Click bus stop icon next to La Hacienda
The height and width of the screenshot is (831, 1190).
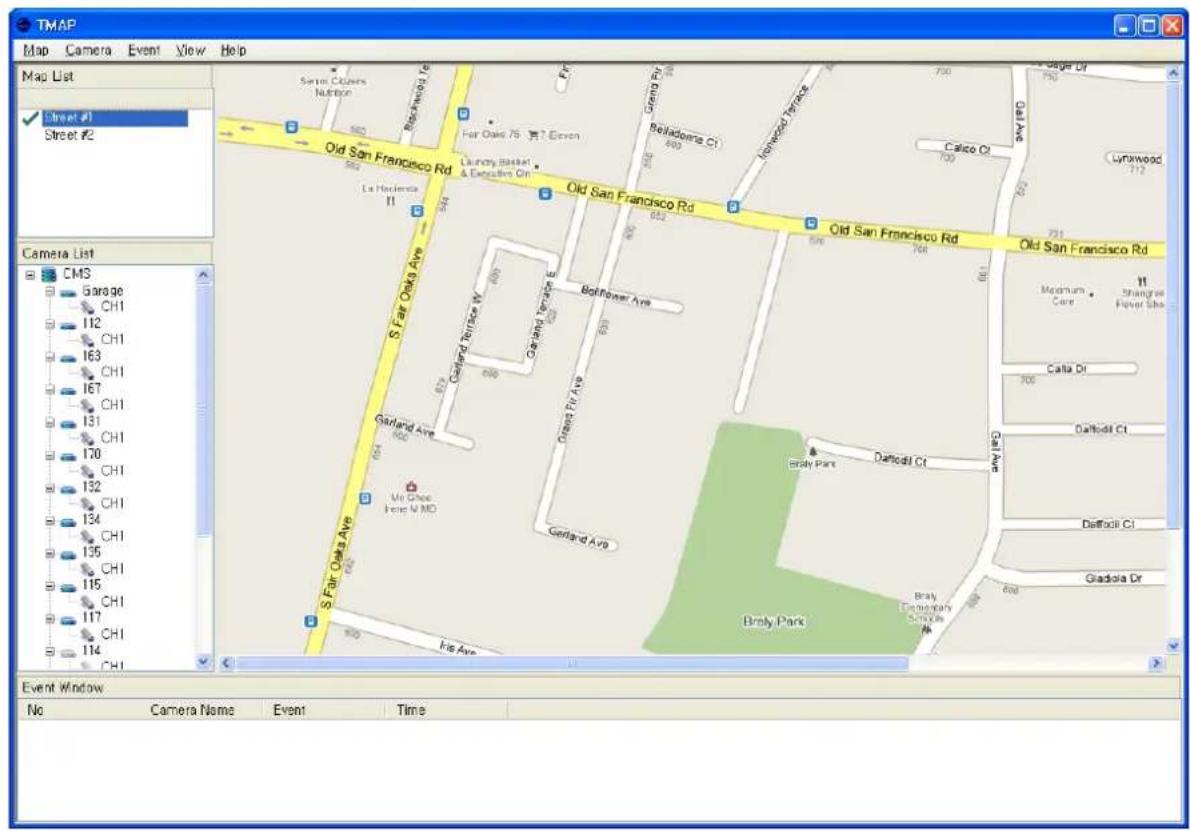click(417, 211)
